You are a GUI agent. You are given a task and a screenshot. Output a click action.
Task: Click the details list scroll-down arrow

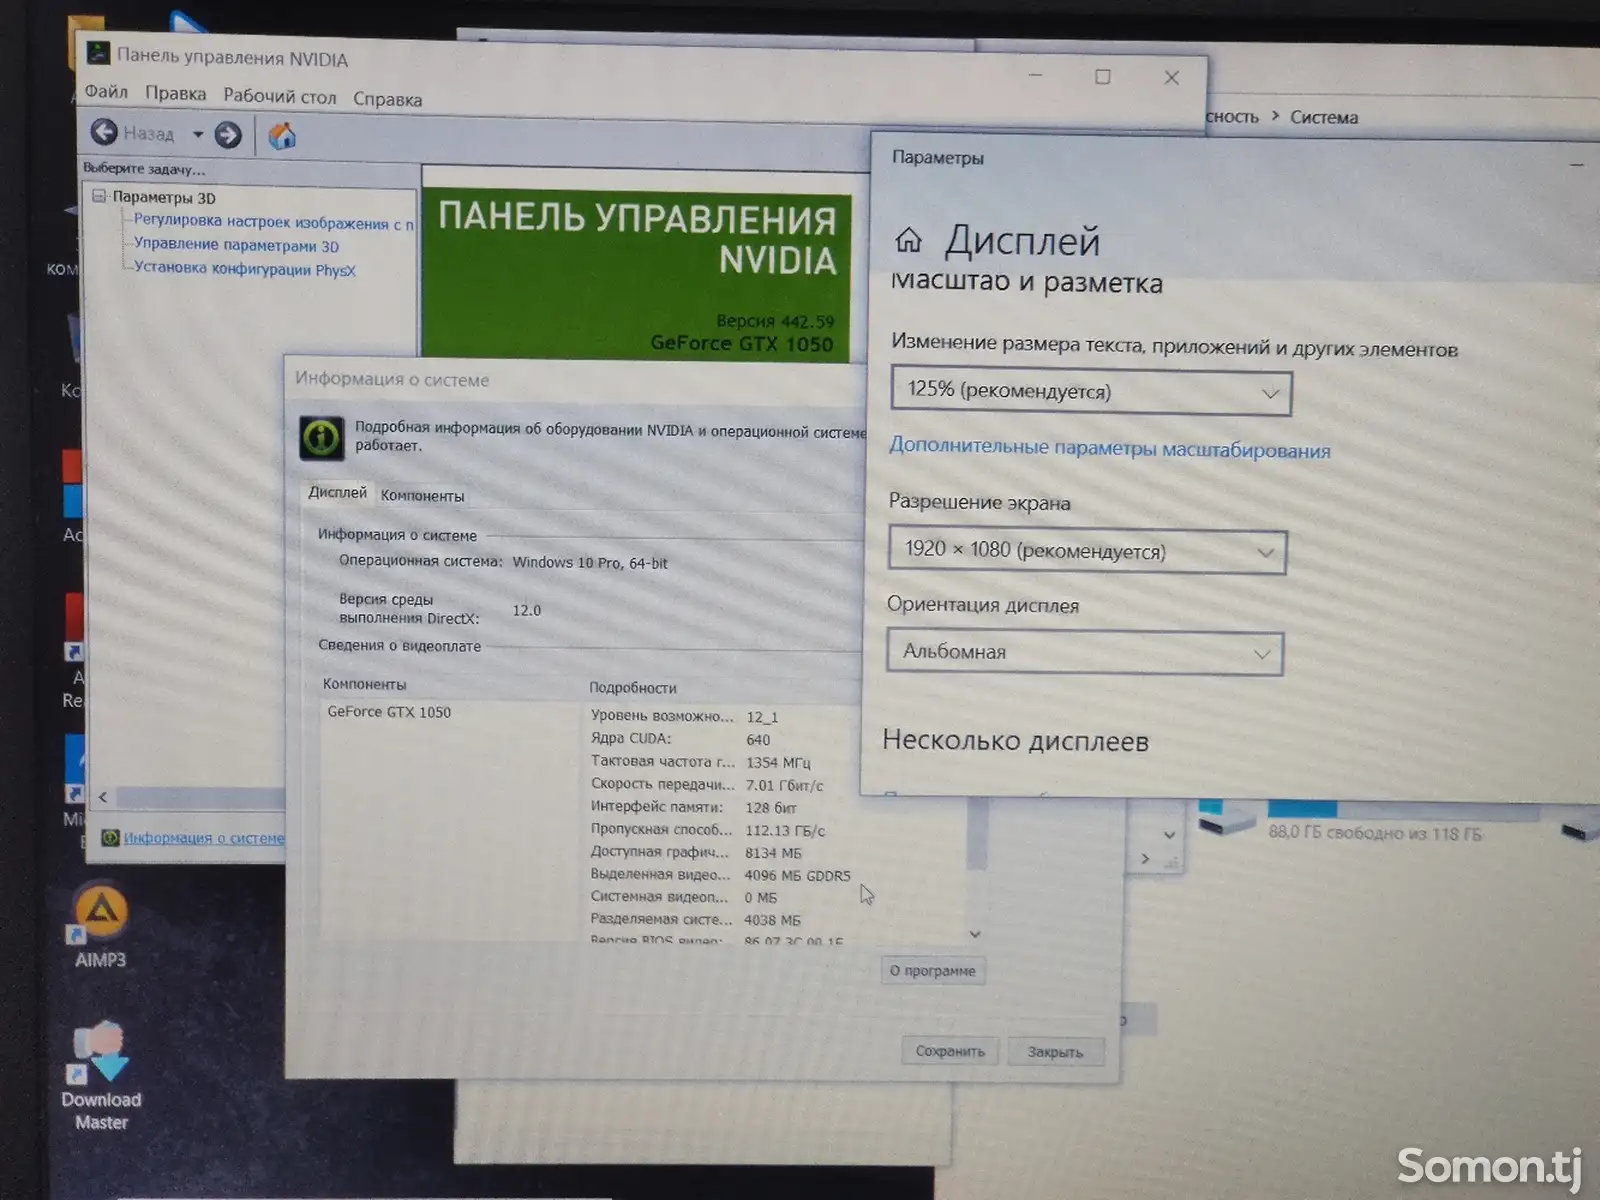click(975, 934)
